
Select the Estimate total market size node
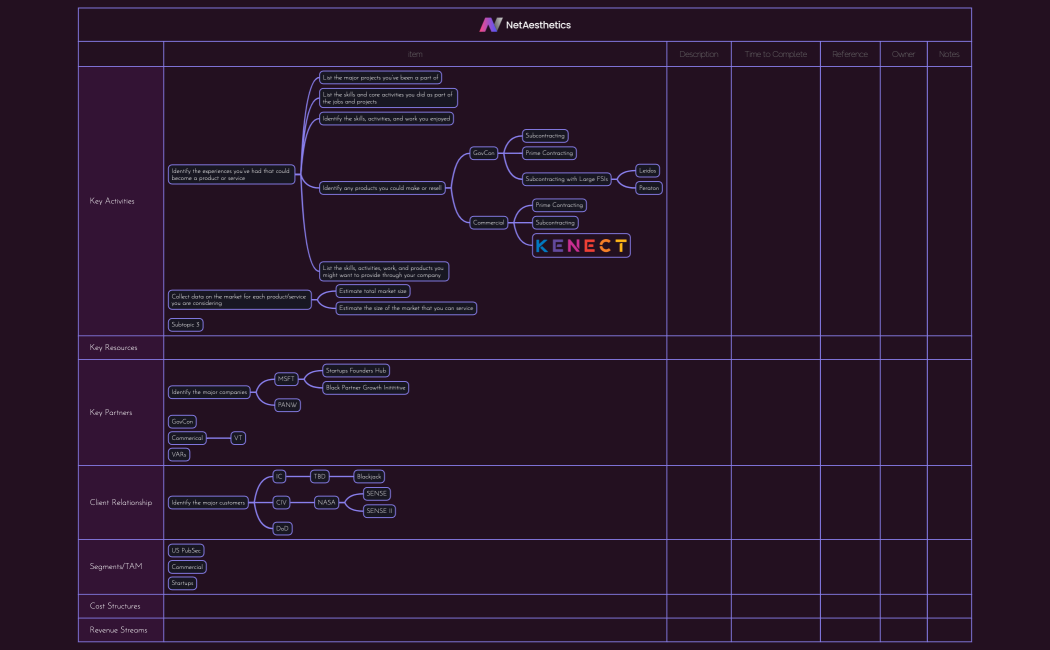click(x=373, y=291)
